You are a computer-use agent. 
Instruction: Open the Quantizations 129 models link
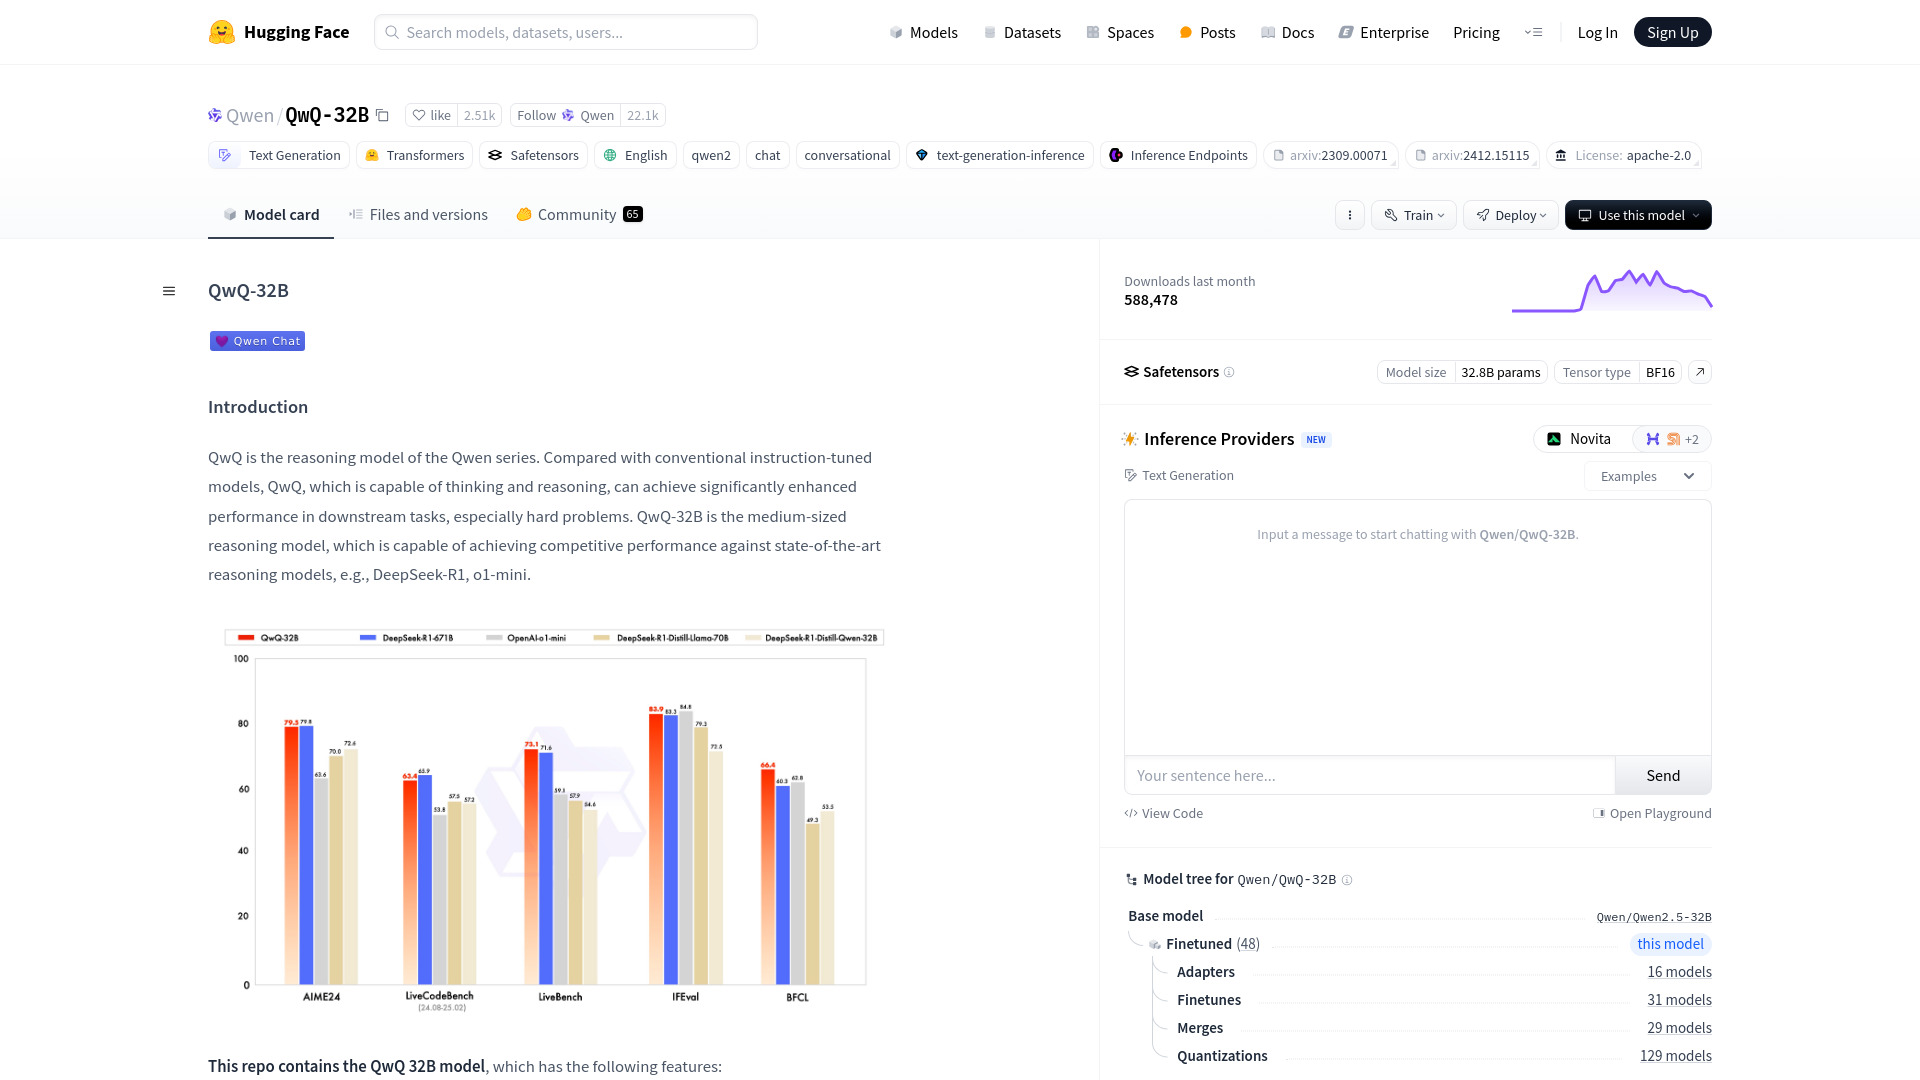pyautogui.click(x=1675, y=1056)
